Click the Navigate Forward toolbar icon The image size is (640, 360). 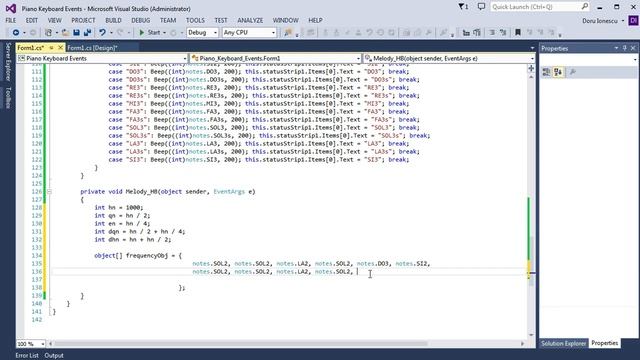33,32
